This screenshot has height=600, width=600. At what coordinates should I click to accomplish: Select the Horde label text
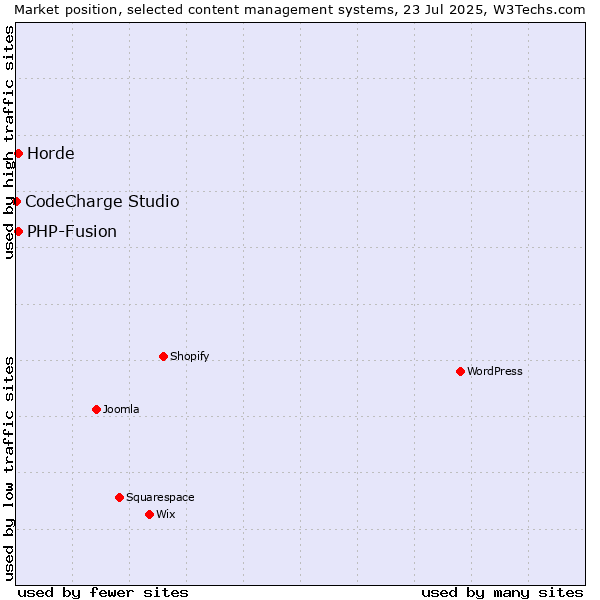pos(51,153)
